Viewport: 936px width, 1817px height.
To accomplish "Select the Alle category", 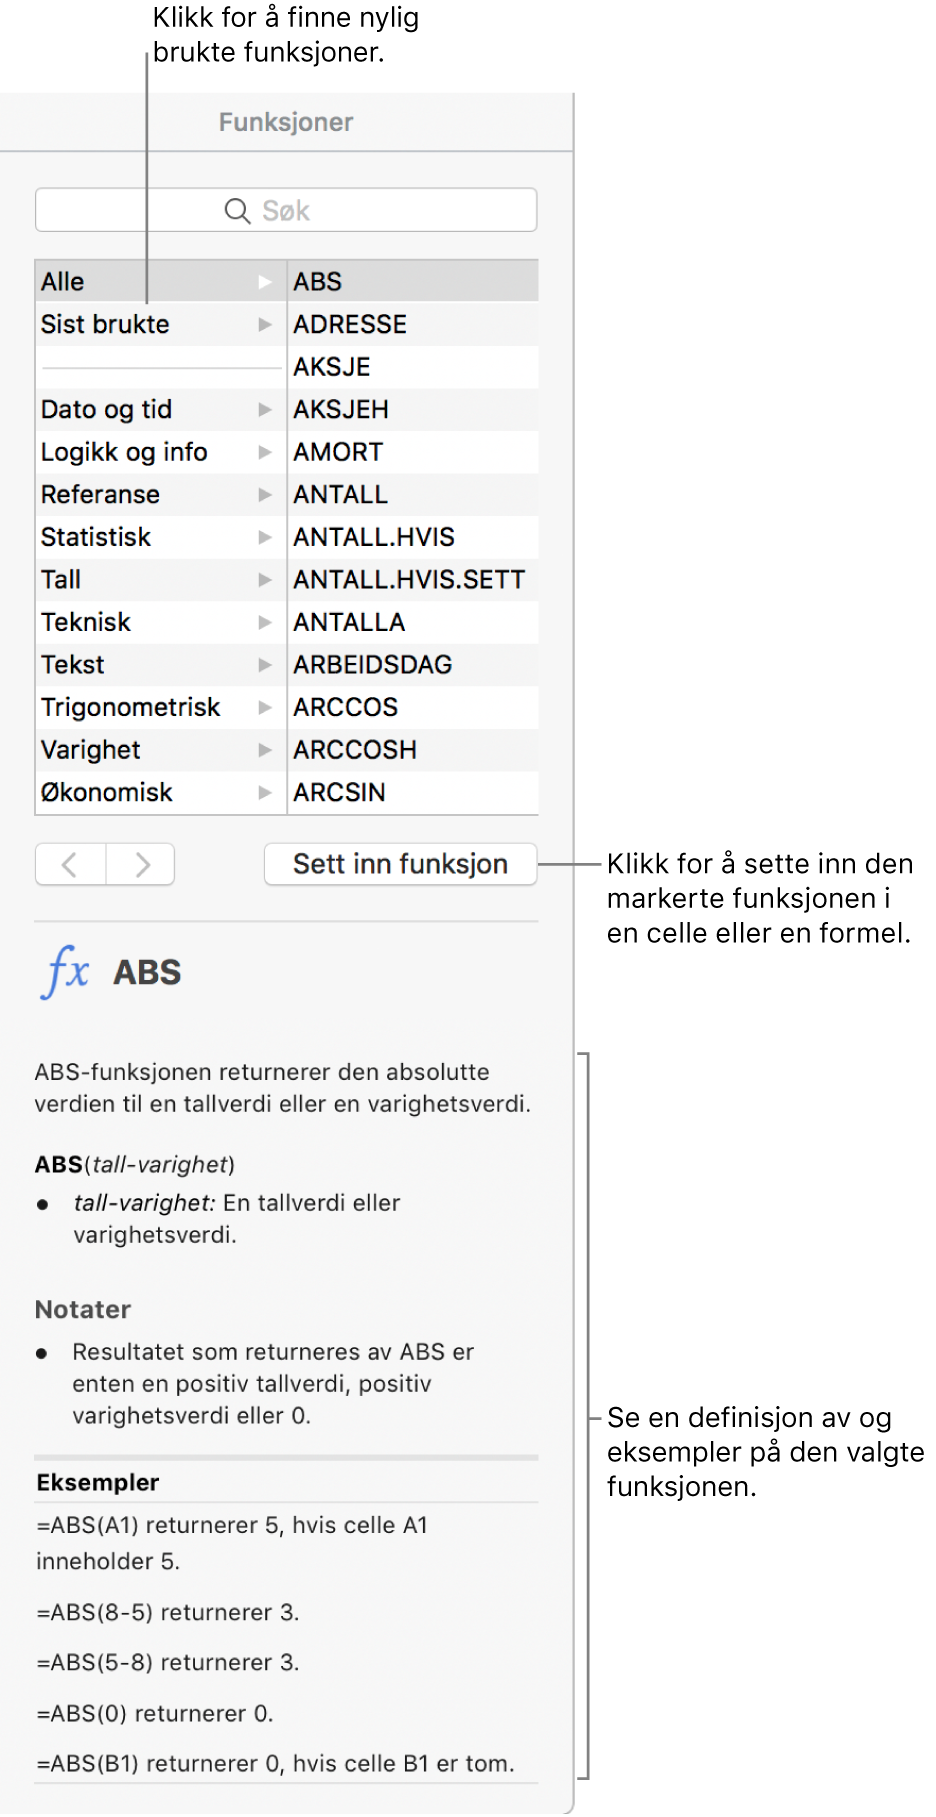I will pos(63,282).
